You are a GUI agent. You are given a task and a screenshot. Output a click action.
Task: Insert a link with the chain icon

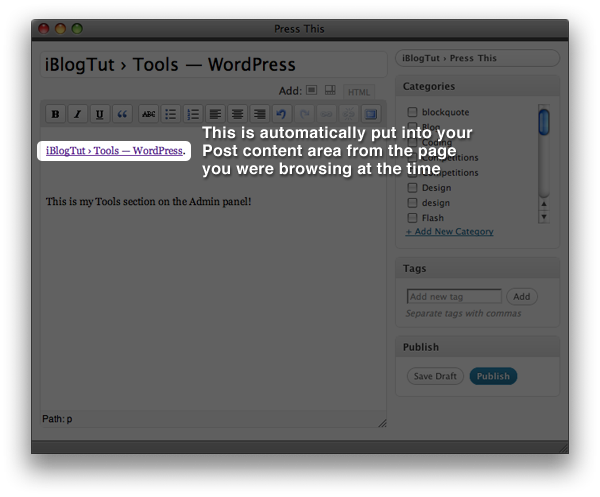pos(326,114)
